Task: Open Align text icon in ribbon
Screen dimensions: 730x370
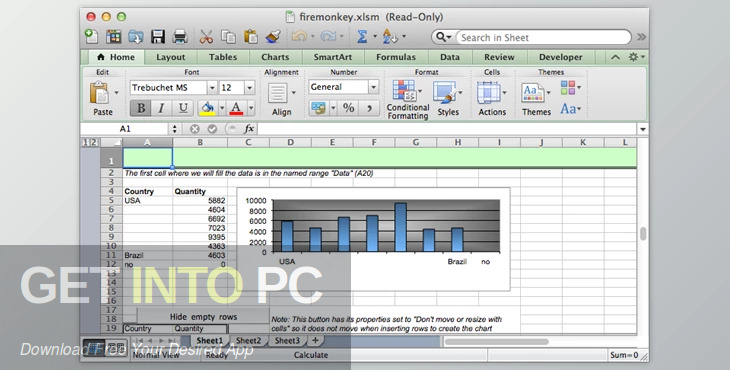Action: click(x=278, y=93)
